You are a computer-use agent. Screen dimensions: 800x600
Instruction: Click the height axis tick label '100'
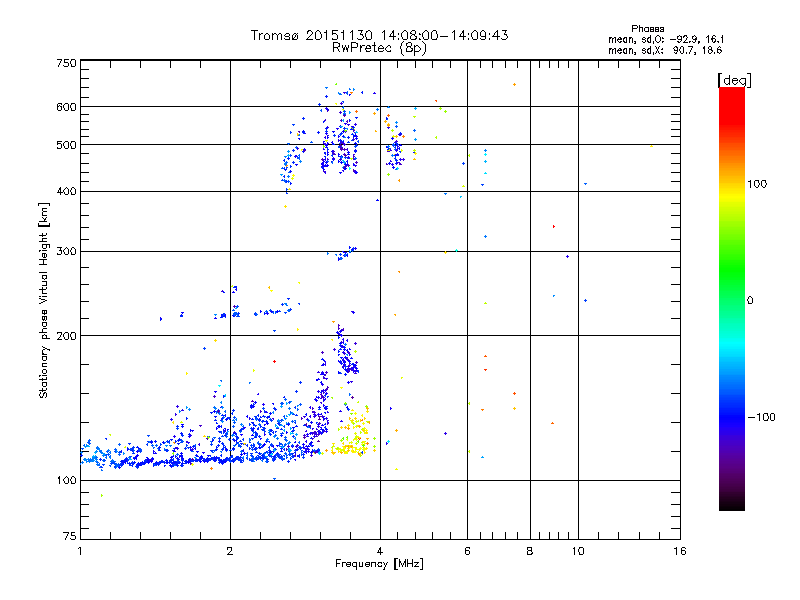[x=66, y=480]
